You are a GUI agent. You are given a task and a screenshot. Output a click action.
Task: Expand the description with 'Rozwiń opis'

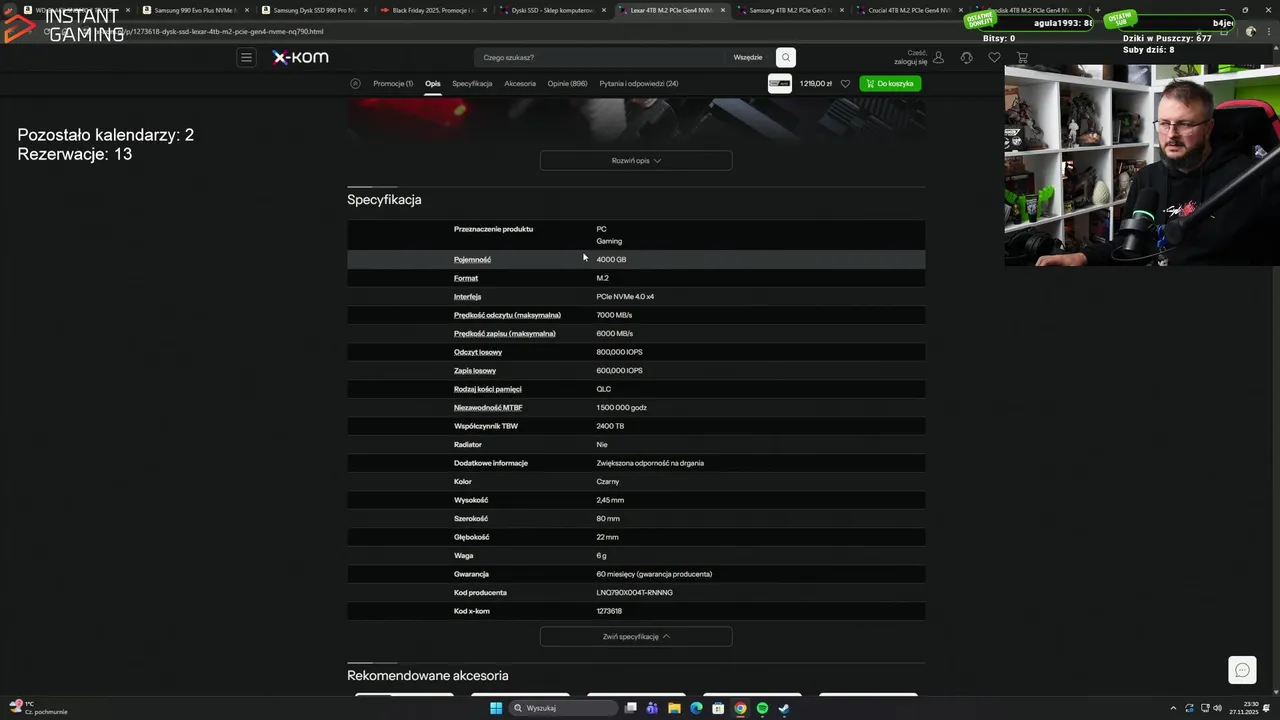click(636, 160)
